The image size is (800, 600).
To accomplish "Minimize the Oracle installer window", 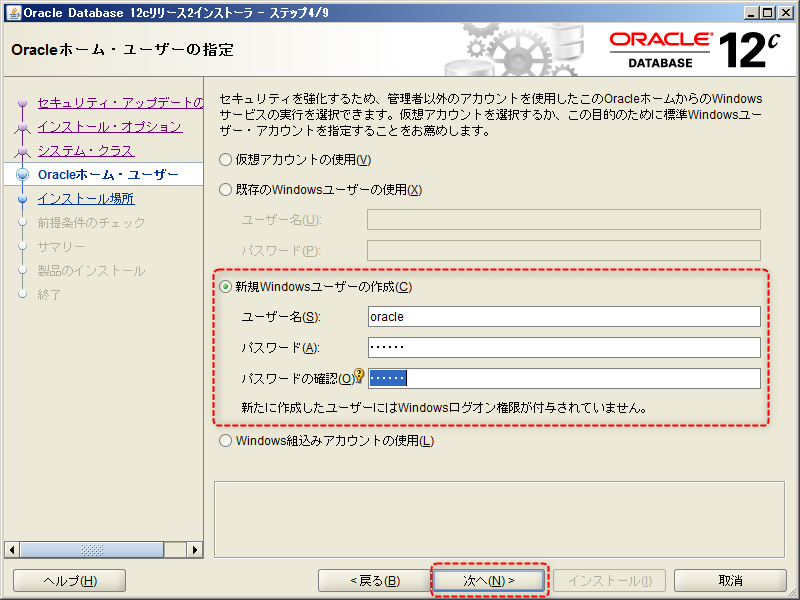I will click(x=751, y=13).
